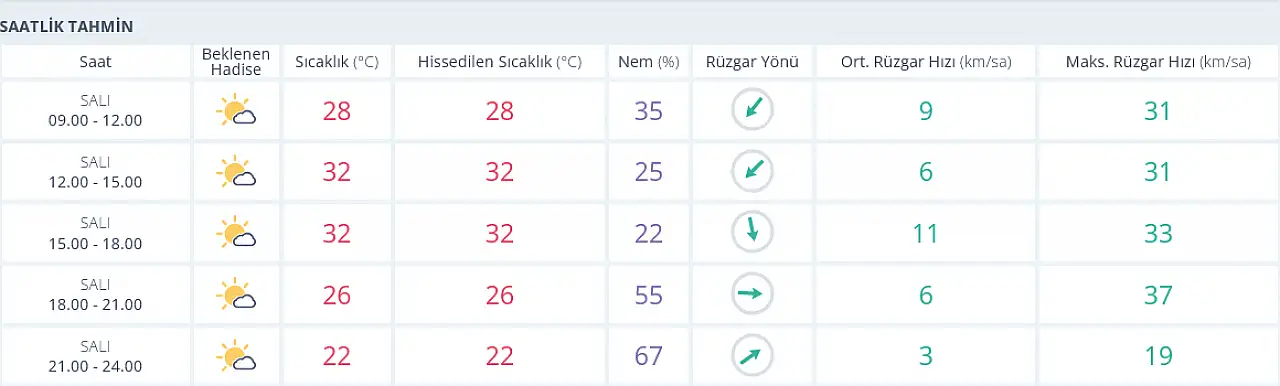The image size is (1280, 386).
Task: Click the Maks. Rüzgar Hızı header
Action: click(1158, 62)
